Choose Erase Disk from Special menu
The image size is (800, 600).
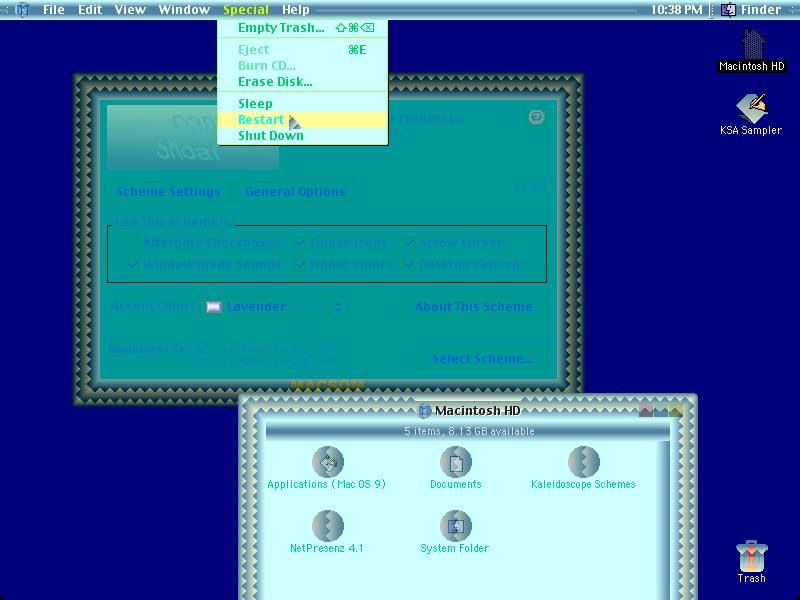303,82
